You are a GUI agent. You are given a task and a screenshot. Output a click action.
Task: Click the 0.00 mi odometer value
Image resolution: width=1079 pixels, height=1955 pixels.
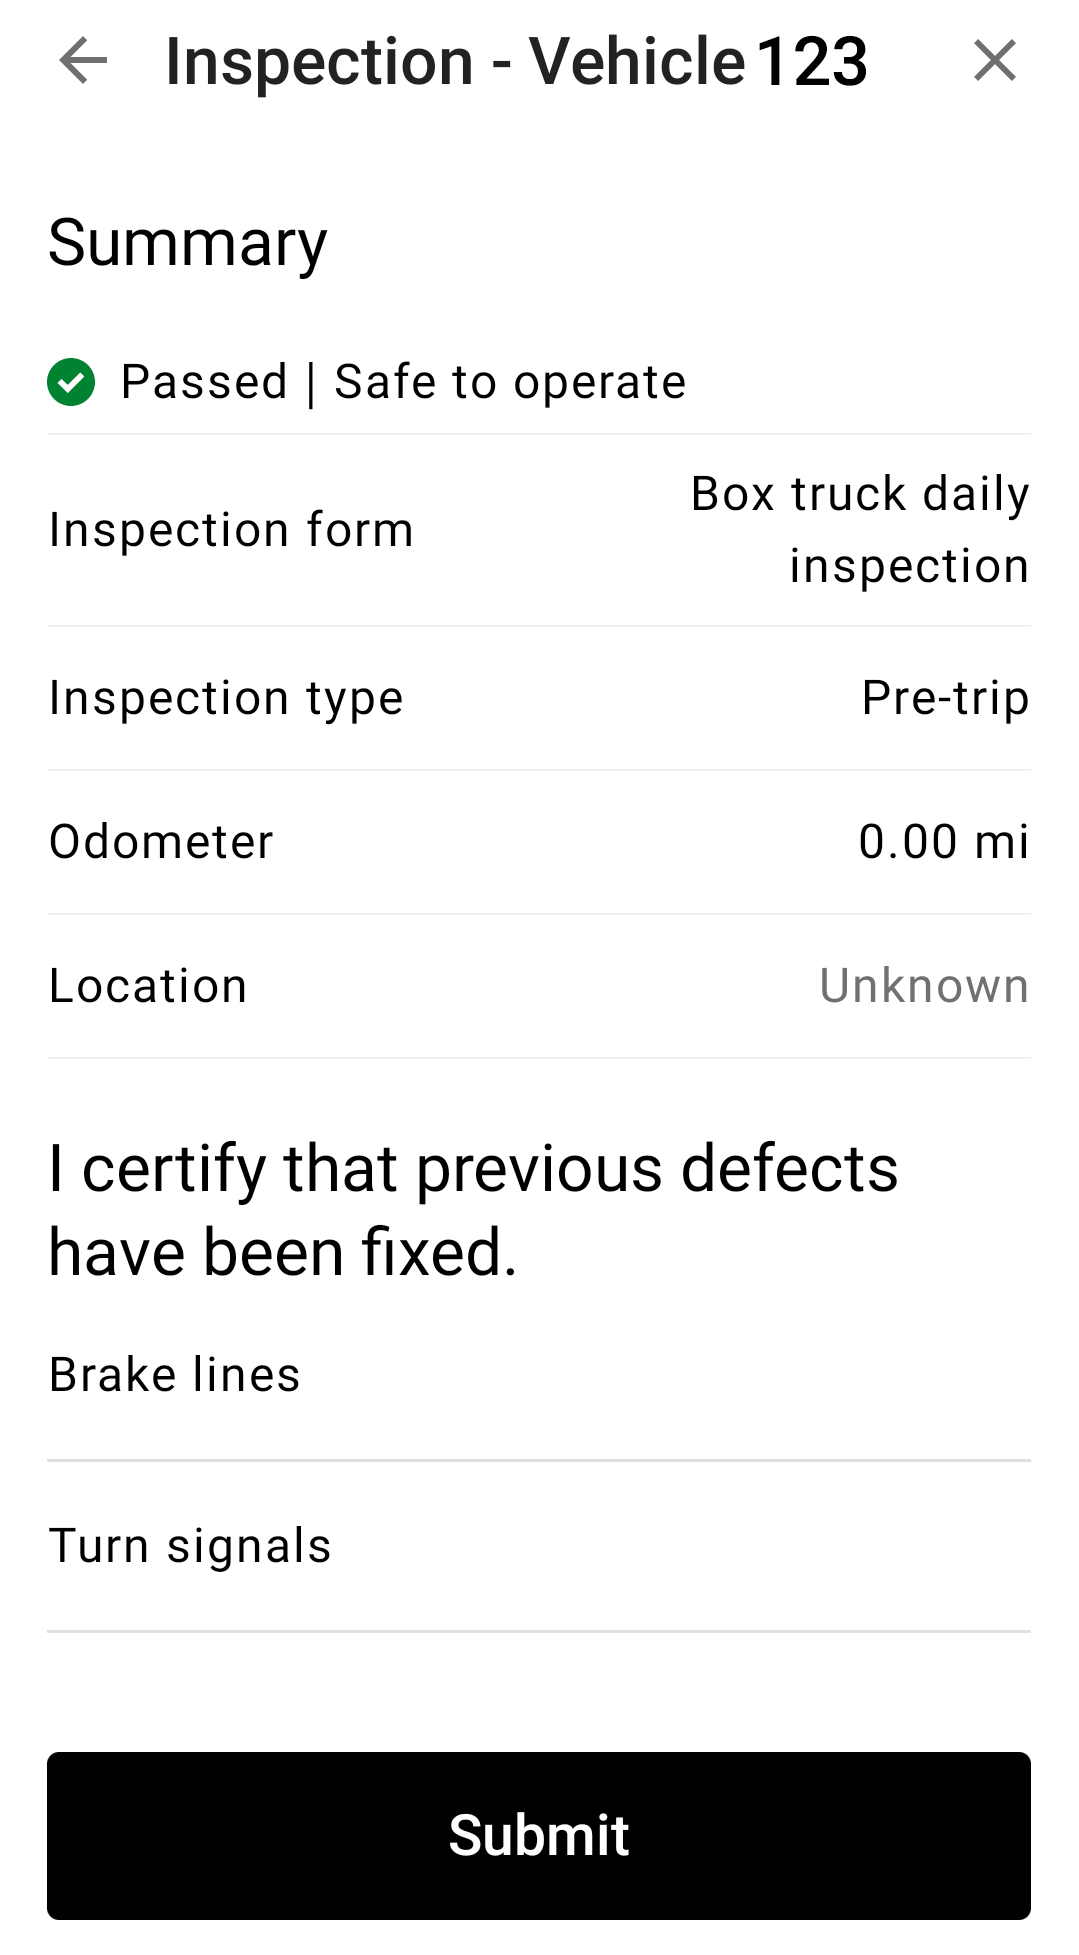click(x=944, y=842)
